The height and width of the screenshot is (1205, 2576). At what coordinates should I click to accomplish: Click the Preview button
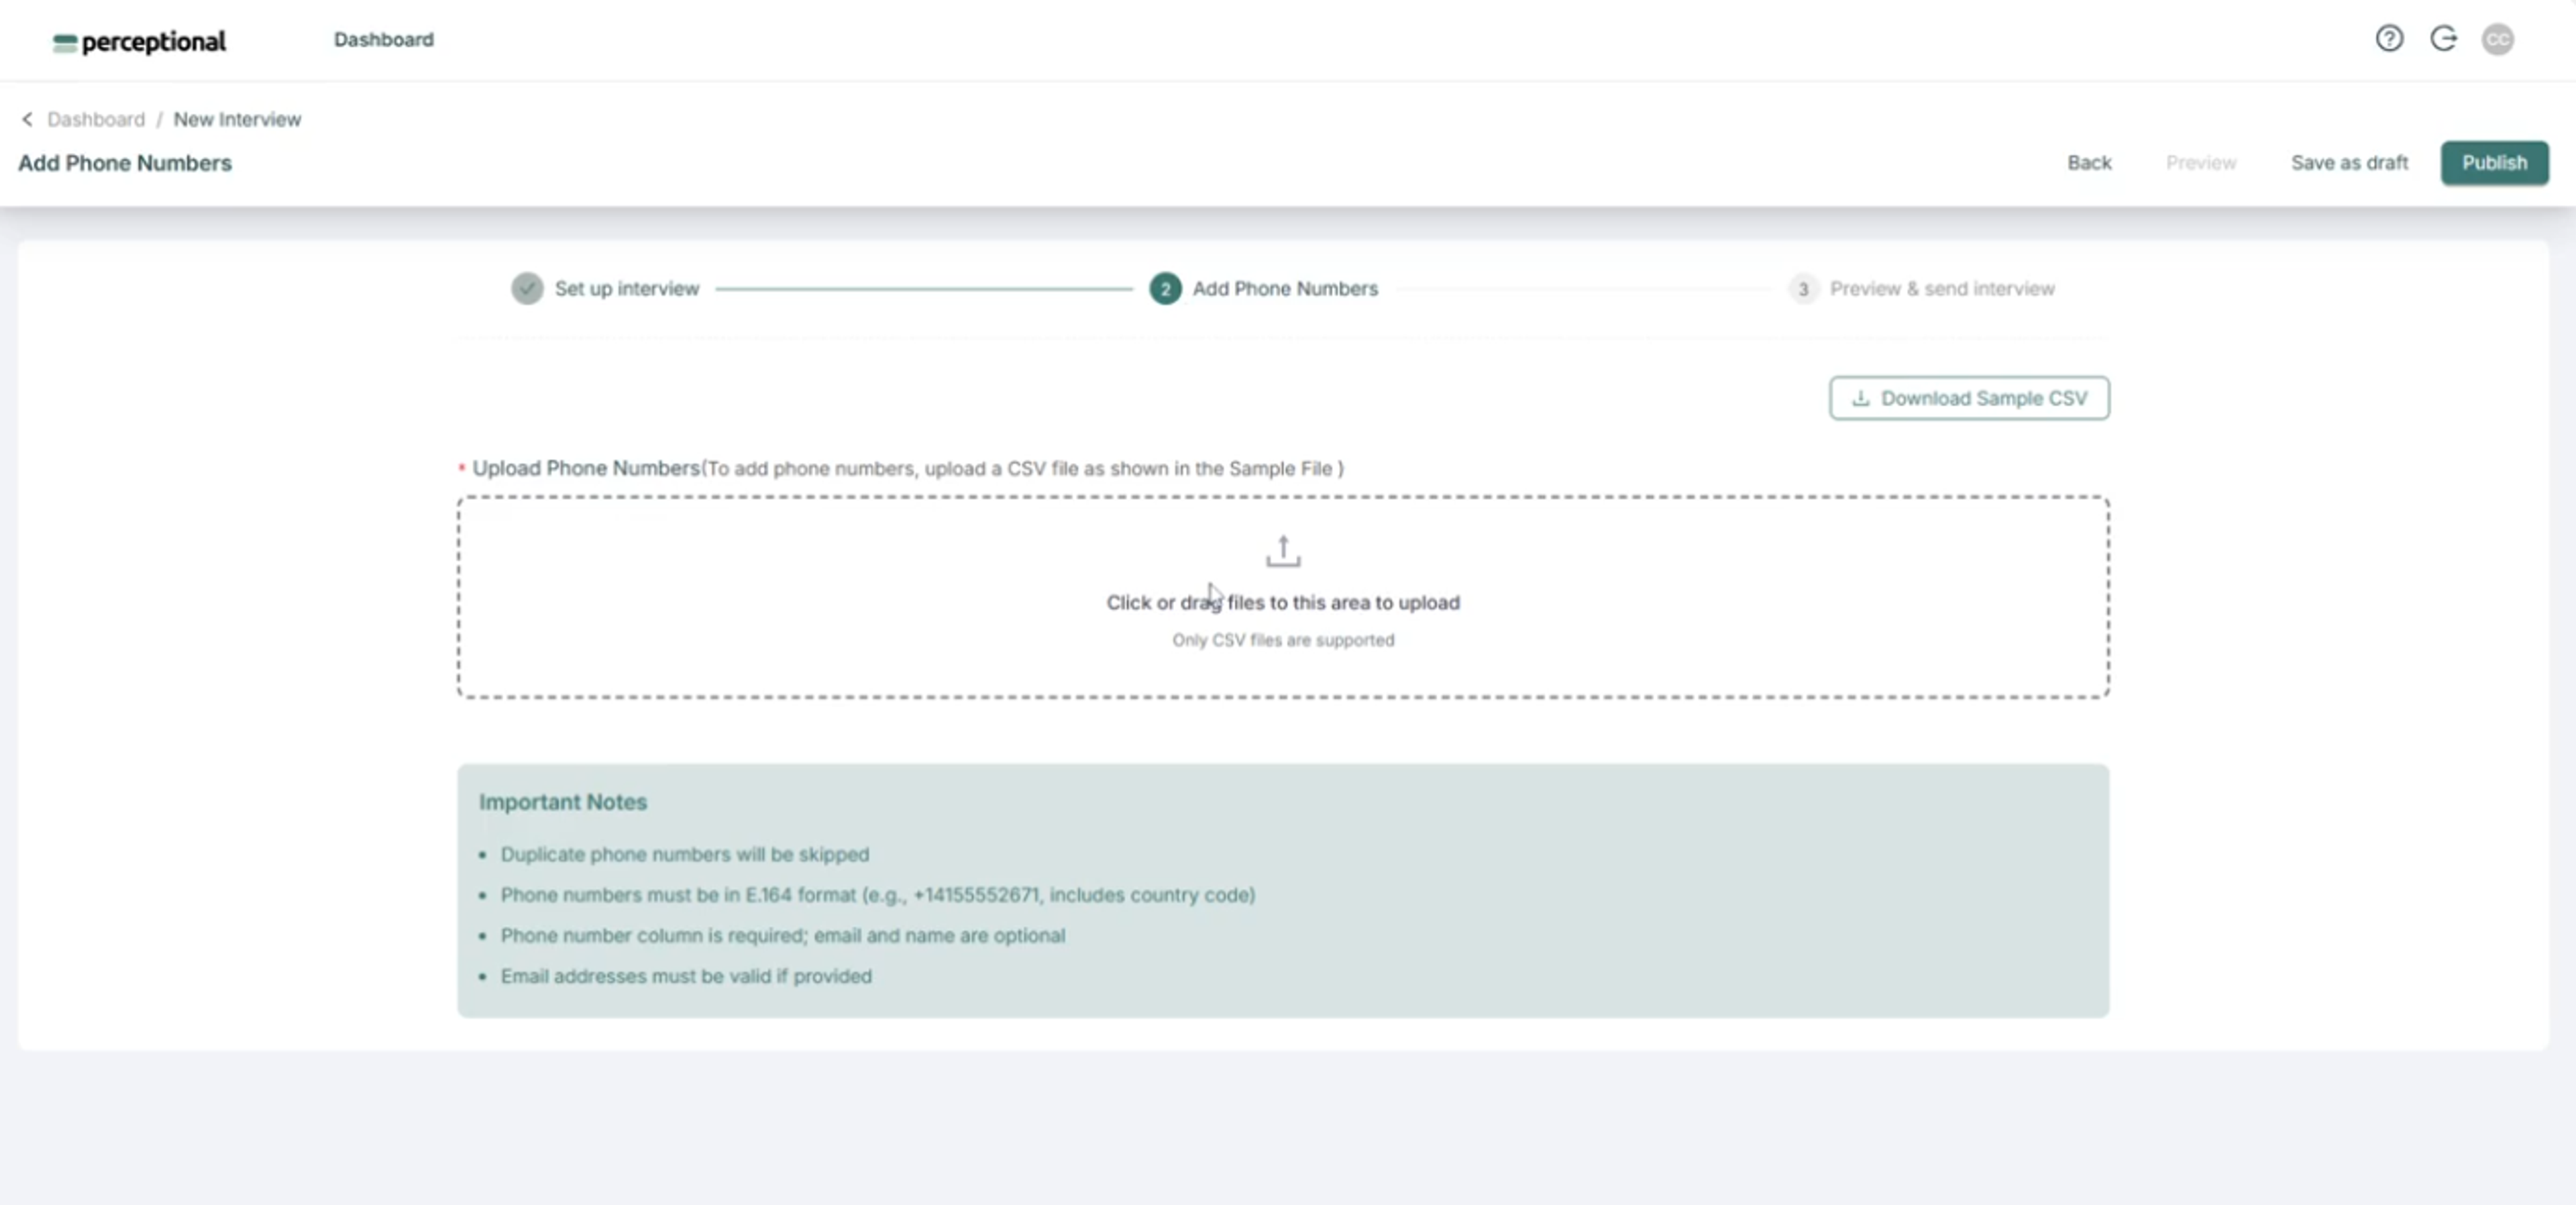(x=2200, y=162)
